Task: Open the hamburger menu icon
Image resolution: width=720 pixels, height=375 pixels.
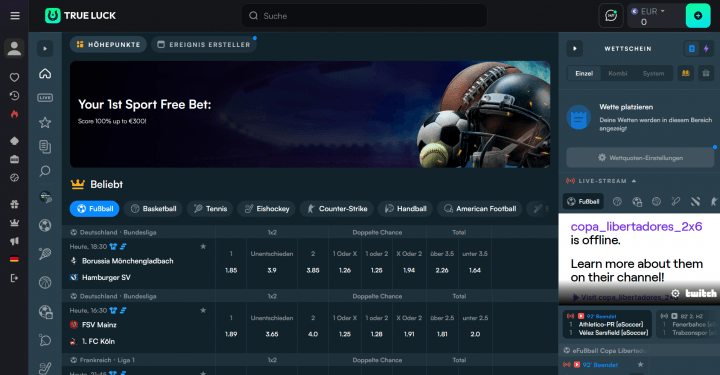Action: [x=15, y=16]
